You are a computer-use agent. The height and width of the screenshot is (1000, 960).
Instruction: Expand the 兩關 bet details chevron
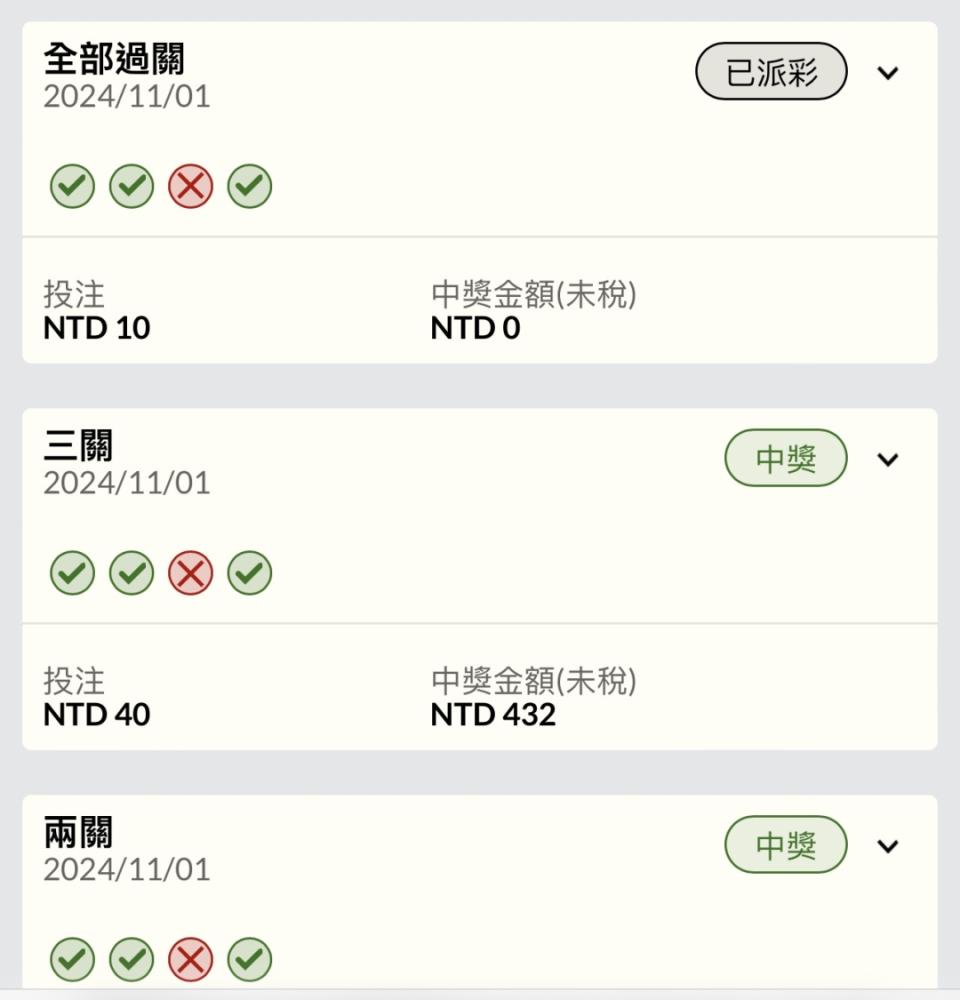(x=888, y=846)
